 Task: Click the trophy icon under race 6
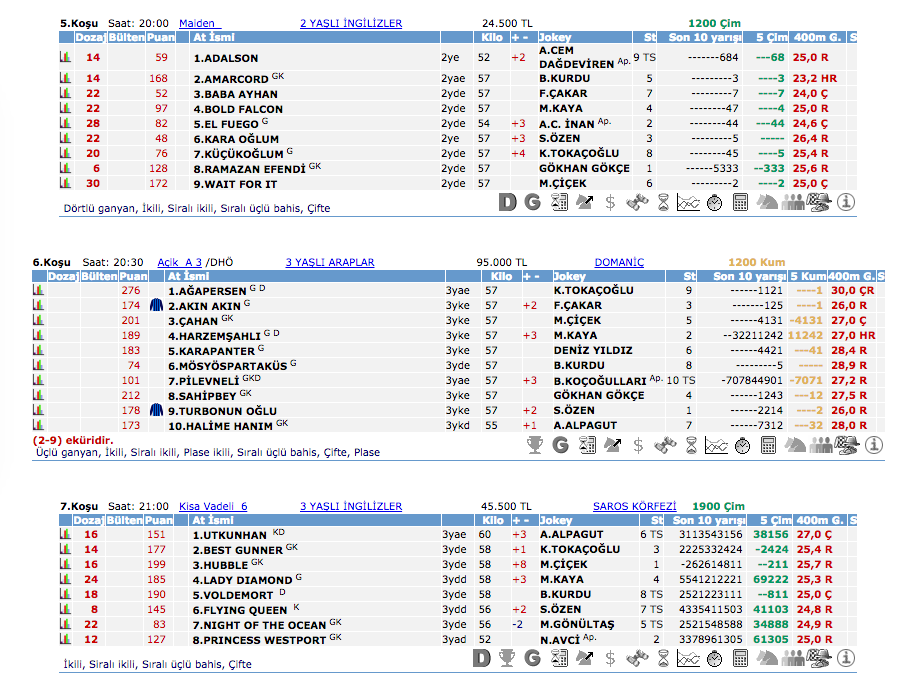(x=535, y=445)
